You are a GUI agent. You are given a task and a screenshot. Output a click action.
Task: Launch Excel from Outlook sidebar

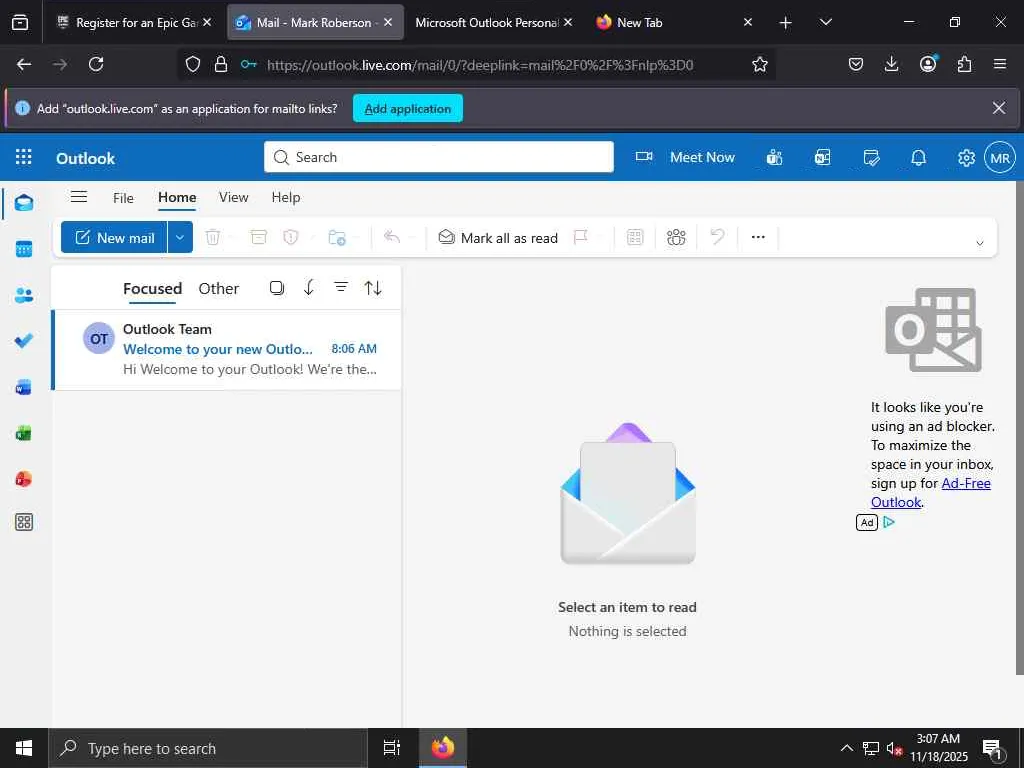24,433
